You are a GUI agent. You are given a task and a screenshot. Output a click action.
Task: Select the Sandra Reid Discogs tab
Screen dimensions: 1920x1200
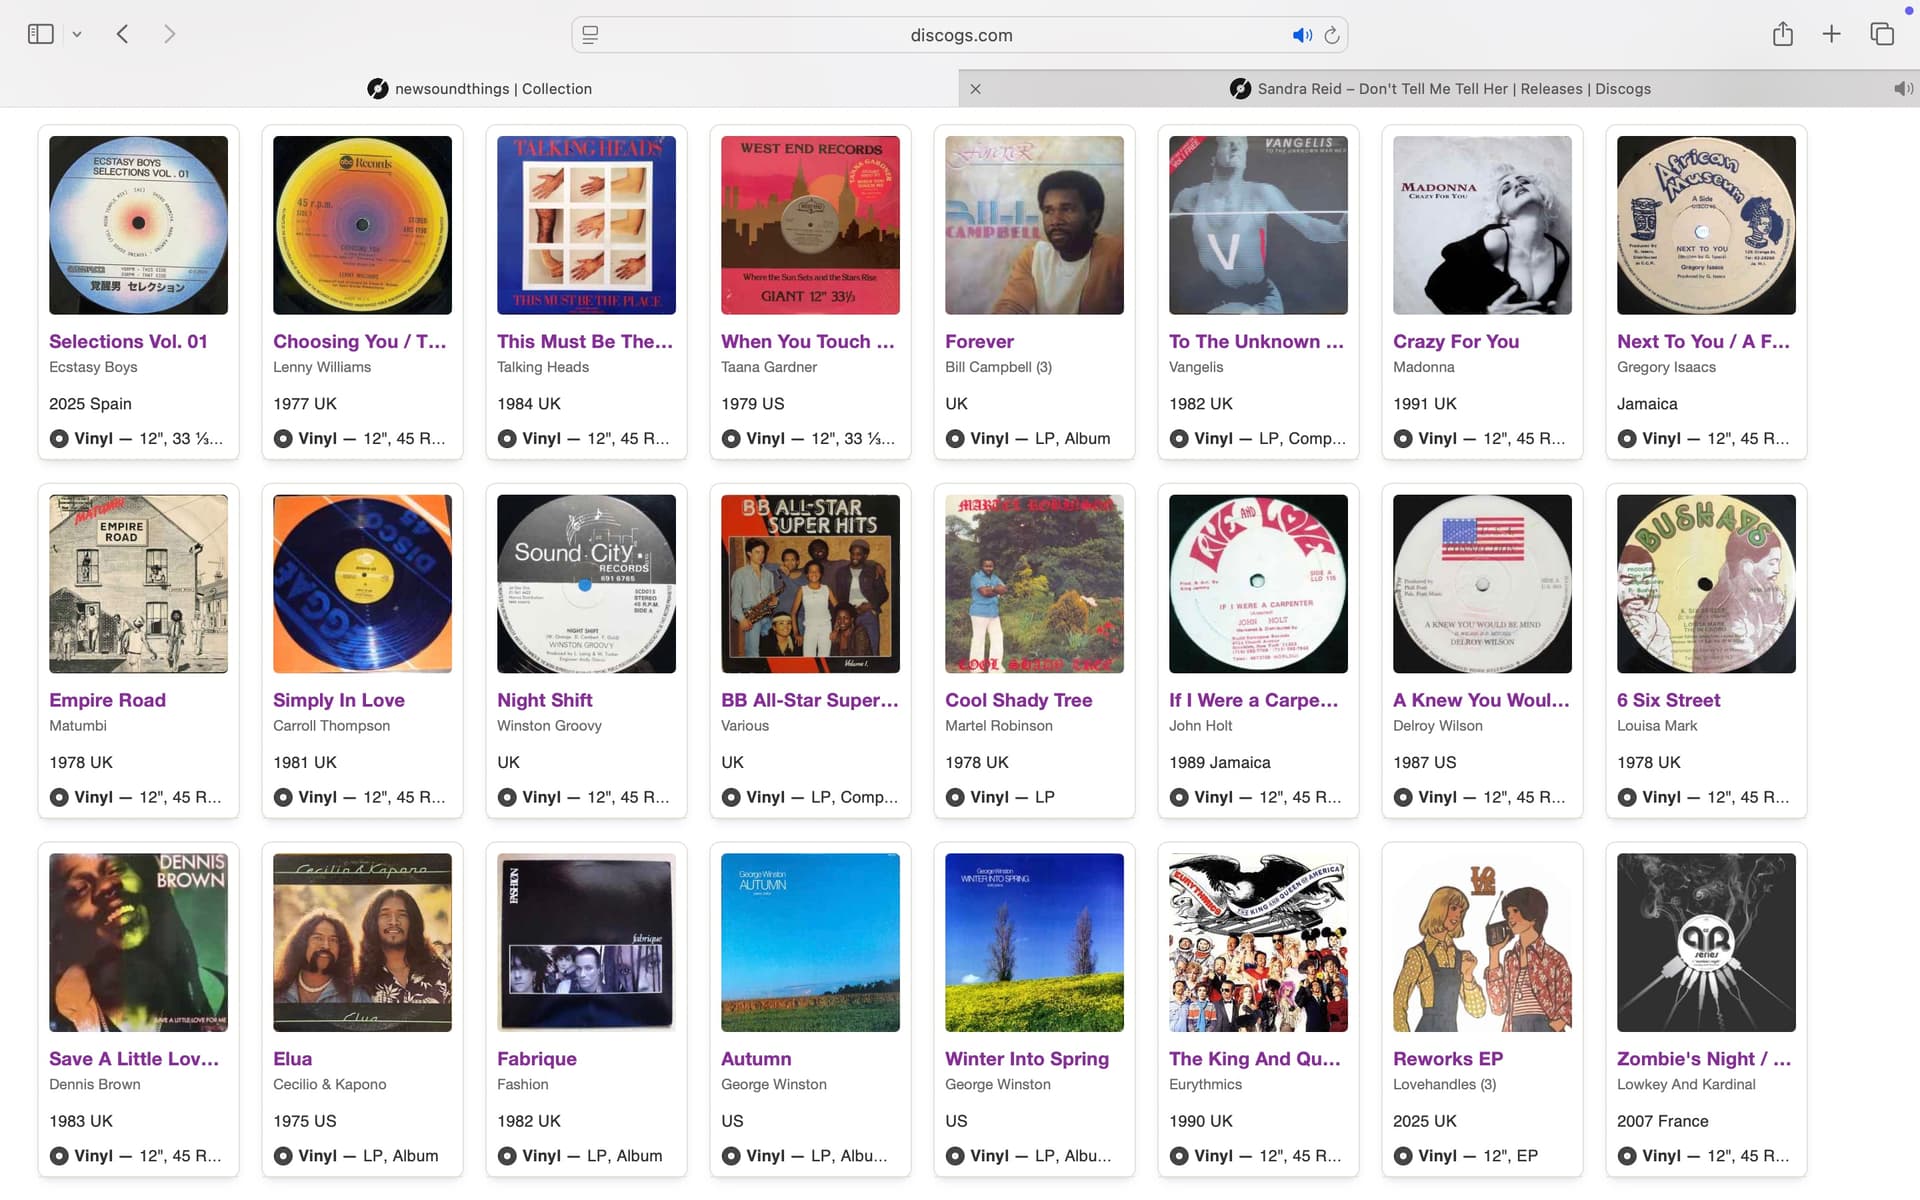click(x=1440, y=89)
